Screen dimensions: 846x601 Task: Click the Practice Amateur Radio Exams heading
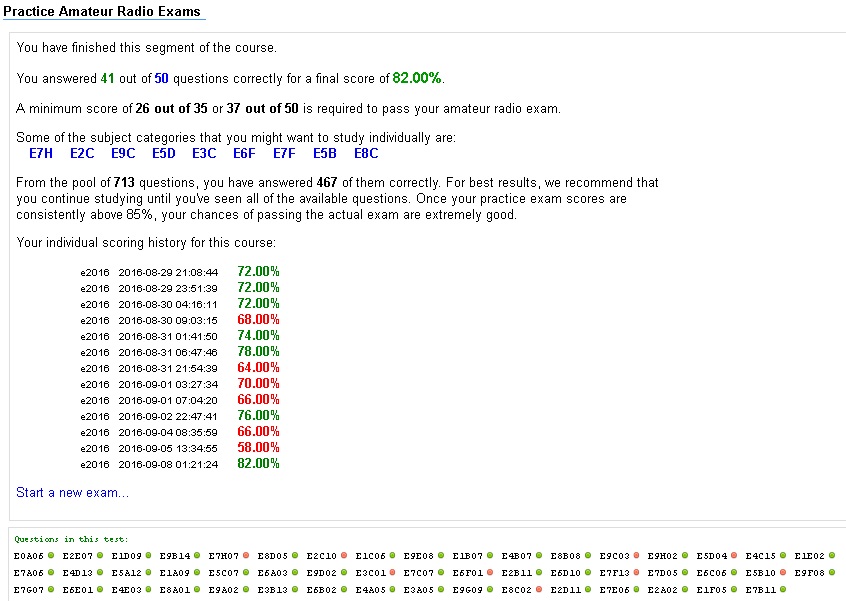tap(102, 11)
